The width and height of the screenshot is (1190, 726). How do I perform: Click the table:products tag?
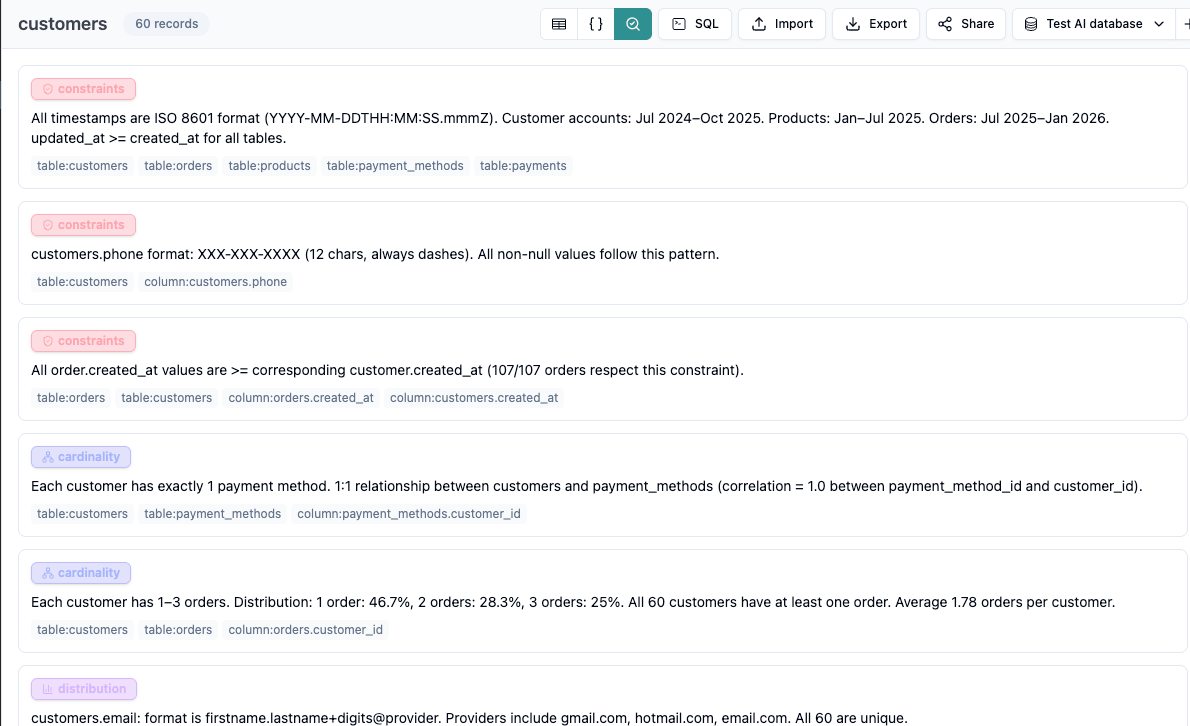269,166
